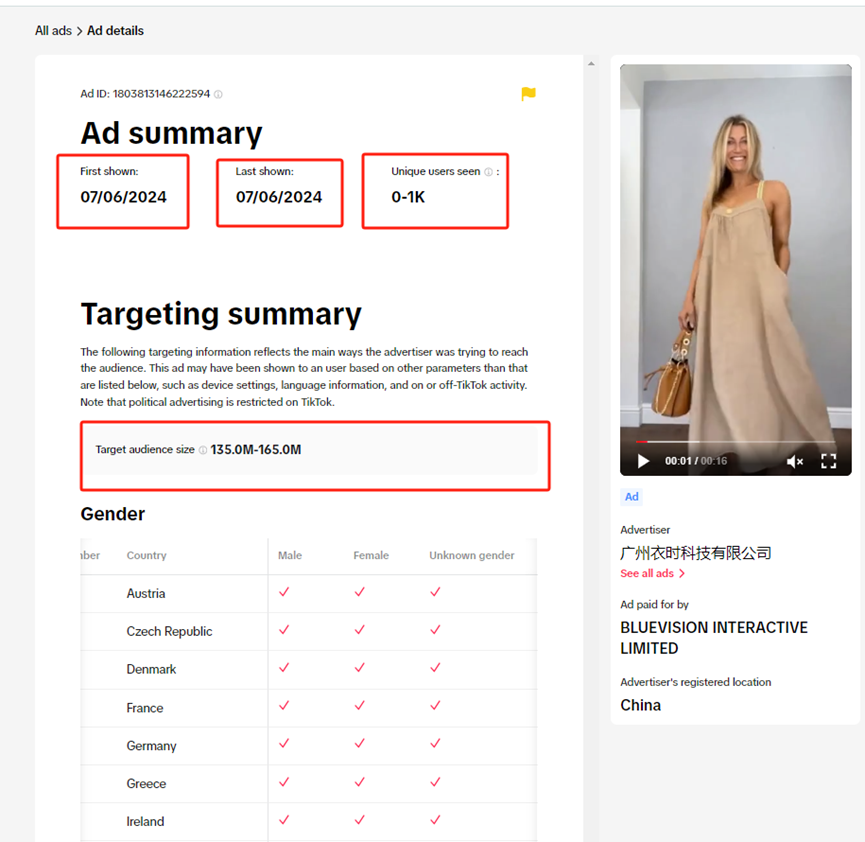Click the Male checkmark for Ireland
Viewport: 865px width, 842px height.
point(284,820)
